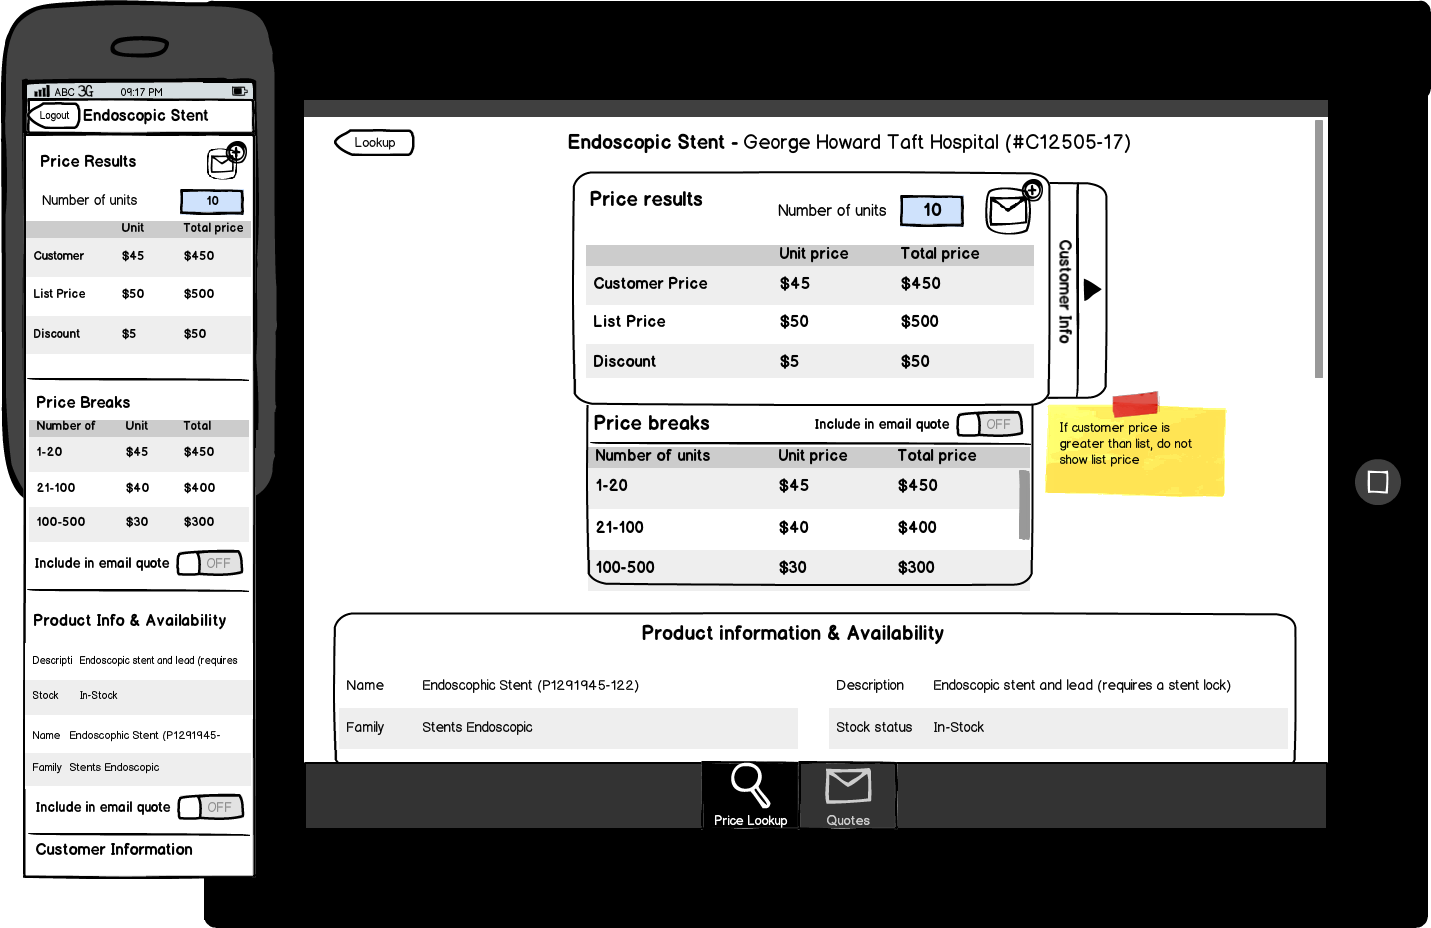Click the phone Customer Information section heading
Screen dimensions: 1431x928
(114, 849)
